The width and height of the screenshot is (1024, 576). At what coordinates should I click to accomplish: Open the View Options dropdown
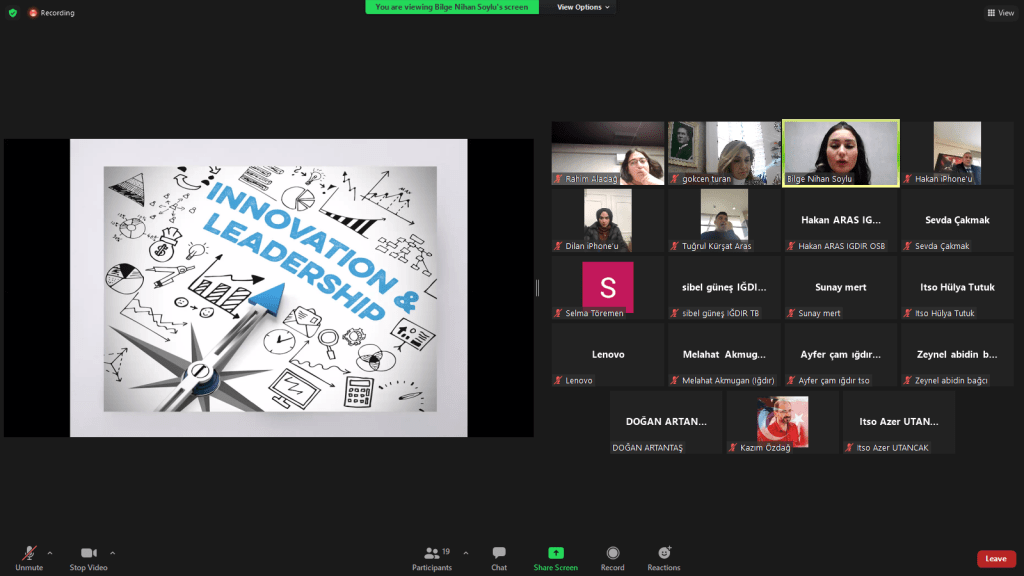(x=583, y=7)
